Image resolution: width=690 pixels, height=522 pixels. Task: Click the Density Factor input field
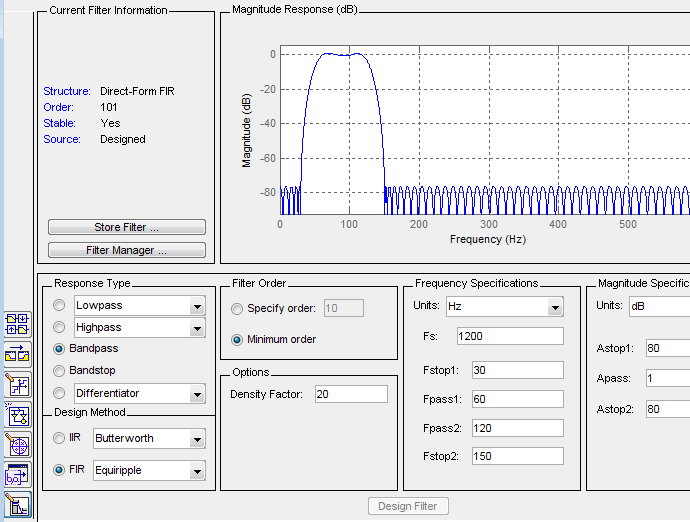(x=351, y=394)
